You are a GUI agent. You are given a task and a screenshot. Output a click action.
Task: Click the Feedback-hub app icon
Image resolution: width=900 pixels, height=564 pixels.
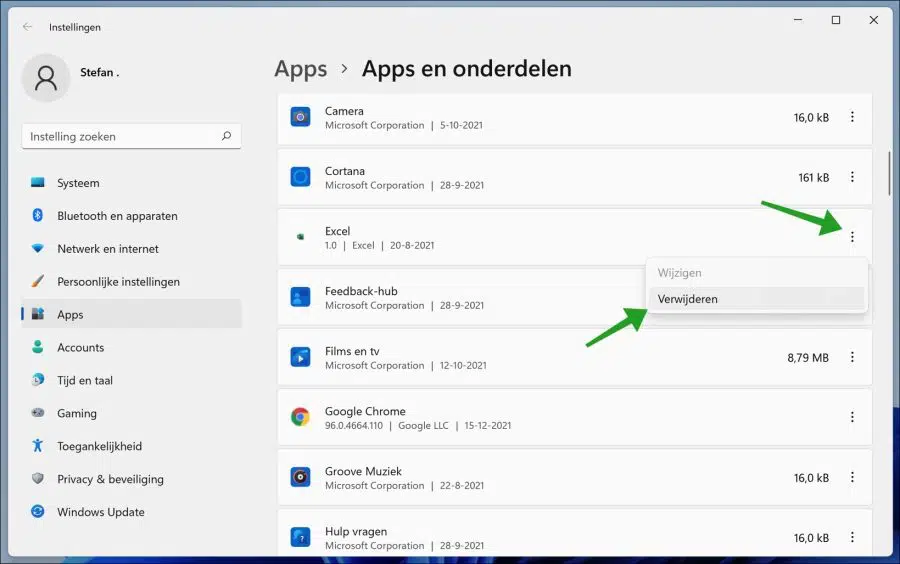pyautogui.click(x=300, y=297)
